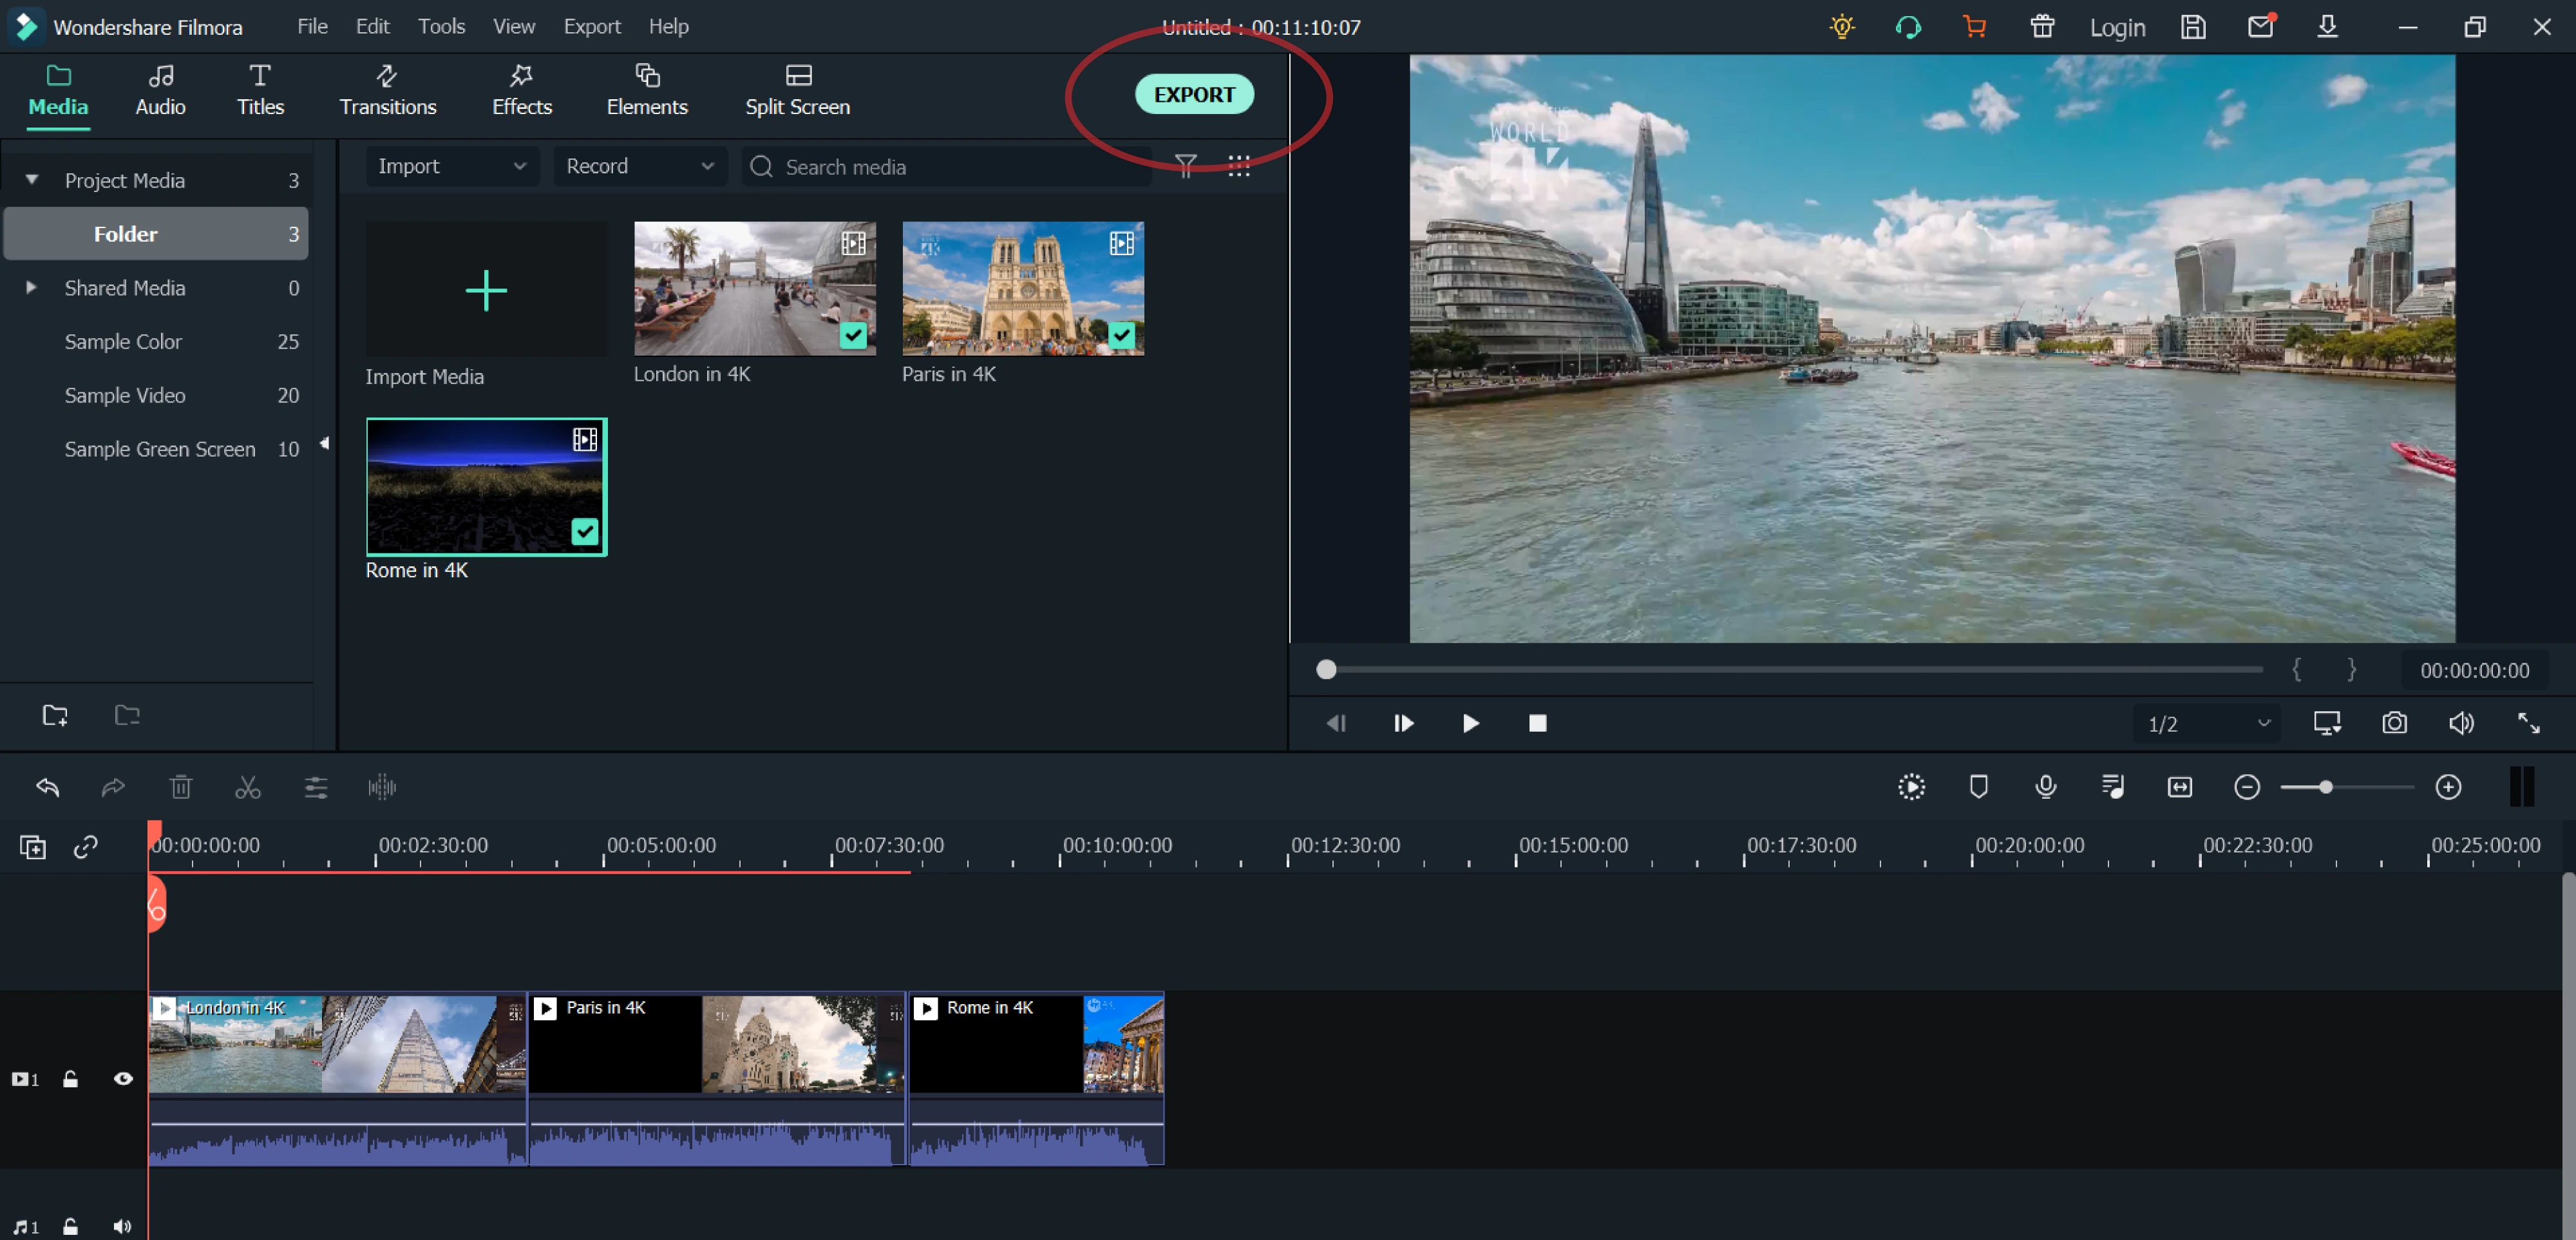Click the Audio detach icon in toolbar
Viewport: 2576px width, 1240px height.
[381, 787]
